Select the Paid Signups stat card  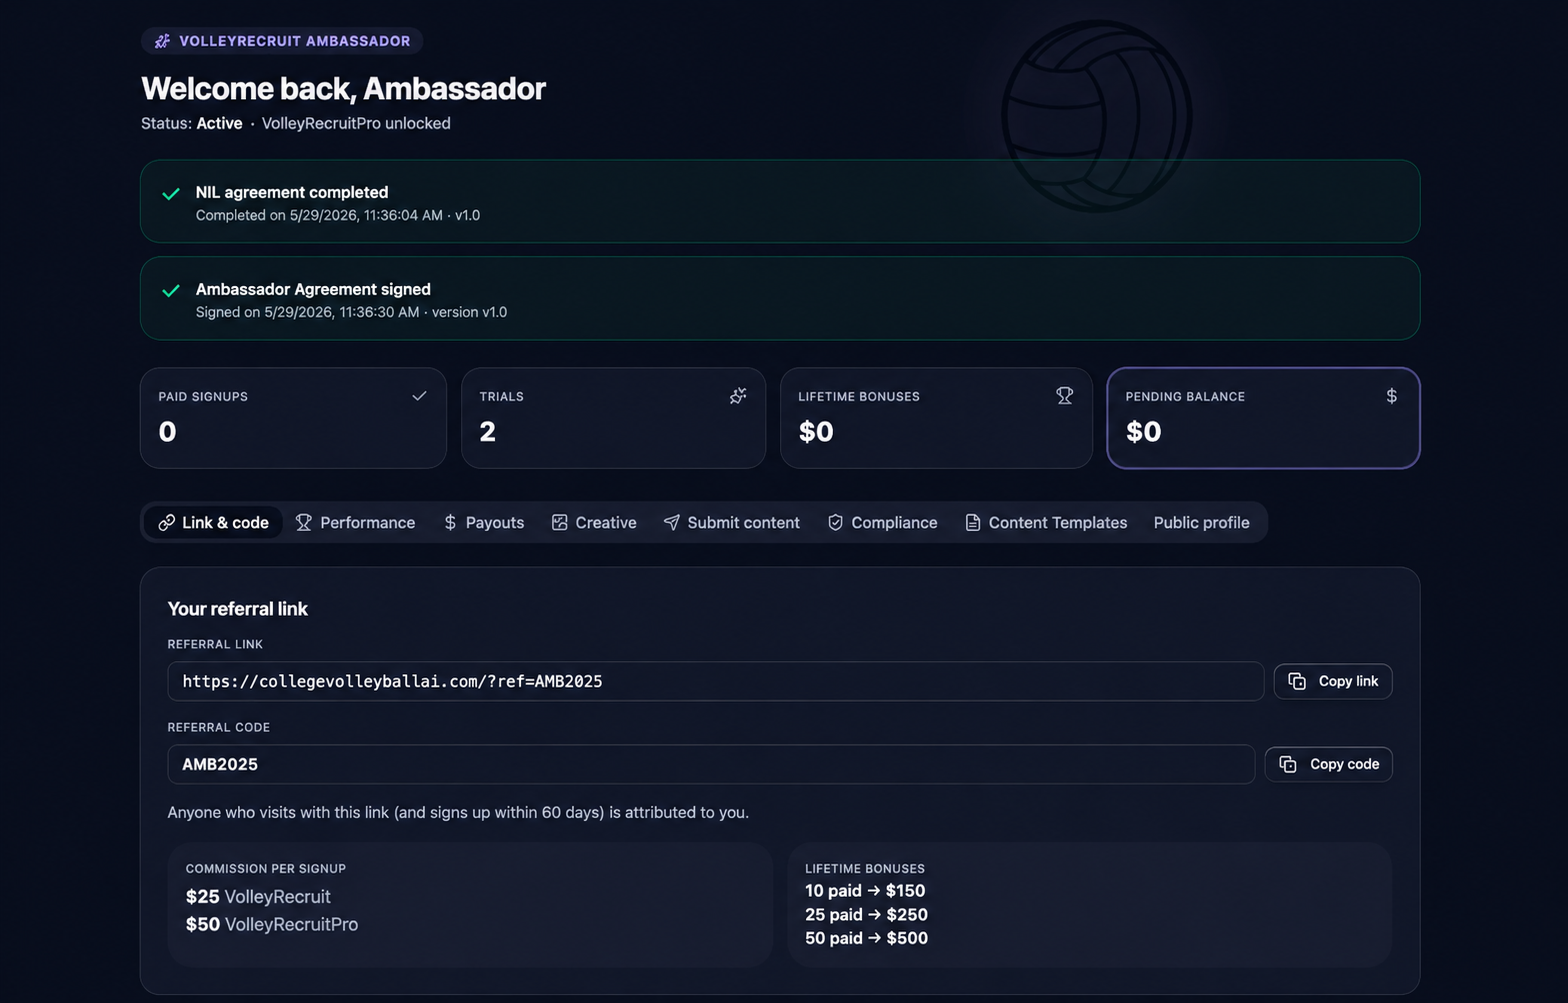click(293, 418)
